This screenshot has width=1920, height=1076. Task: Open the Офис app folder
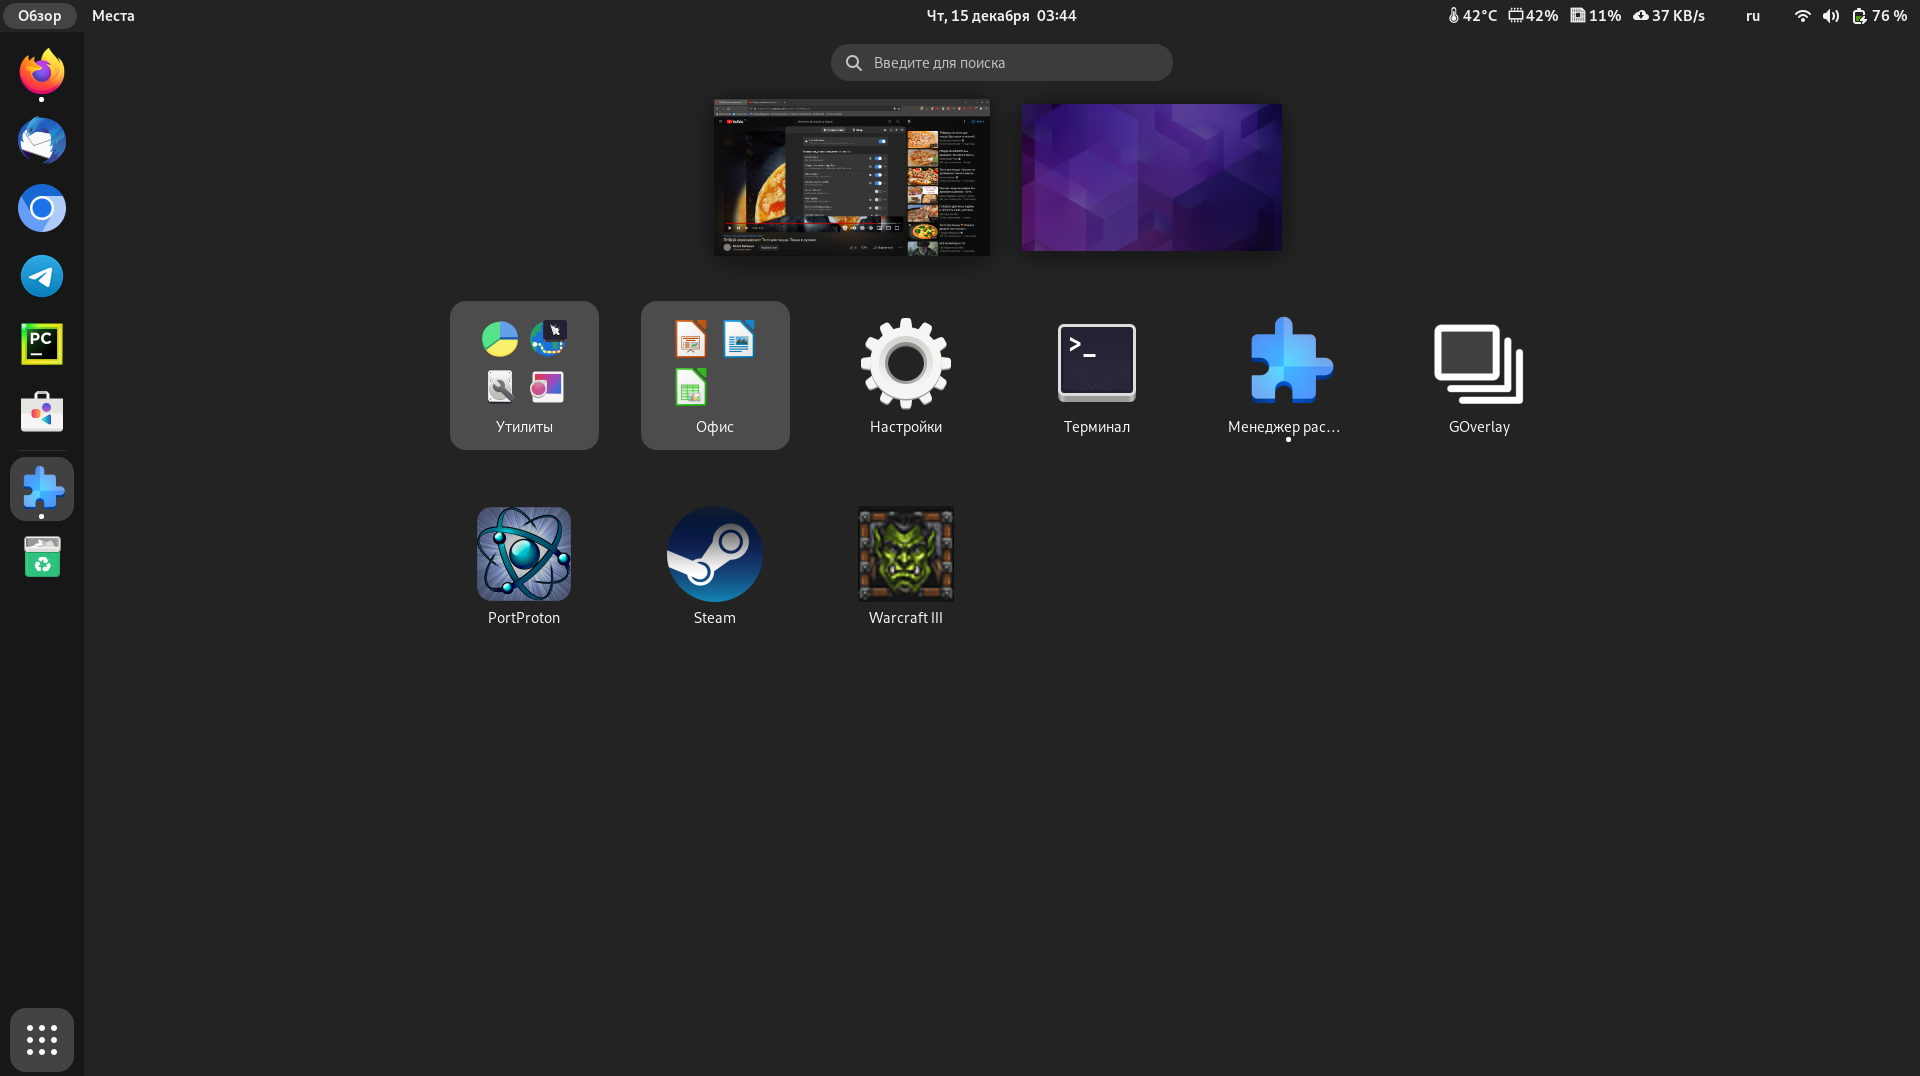click(715, 375)
